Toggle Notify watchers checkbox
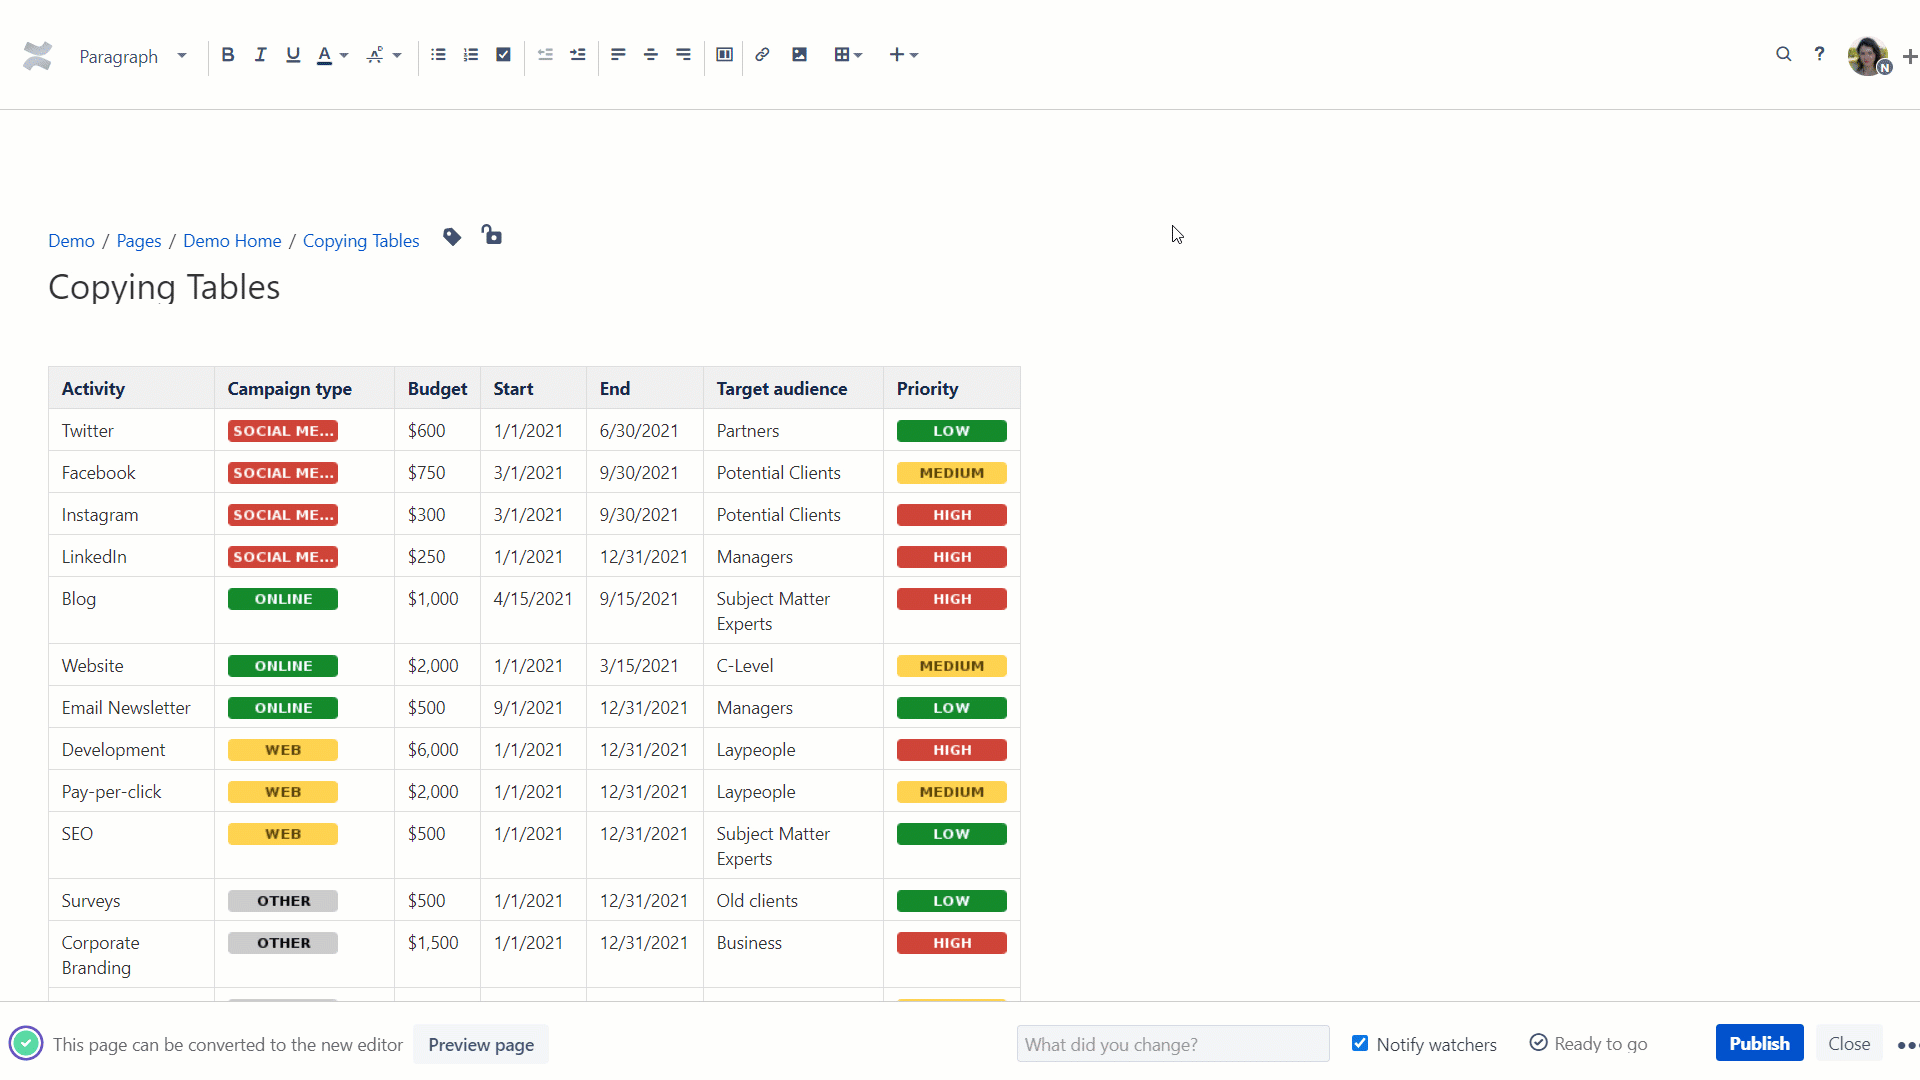 (1360, 1043)
